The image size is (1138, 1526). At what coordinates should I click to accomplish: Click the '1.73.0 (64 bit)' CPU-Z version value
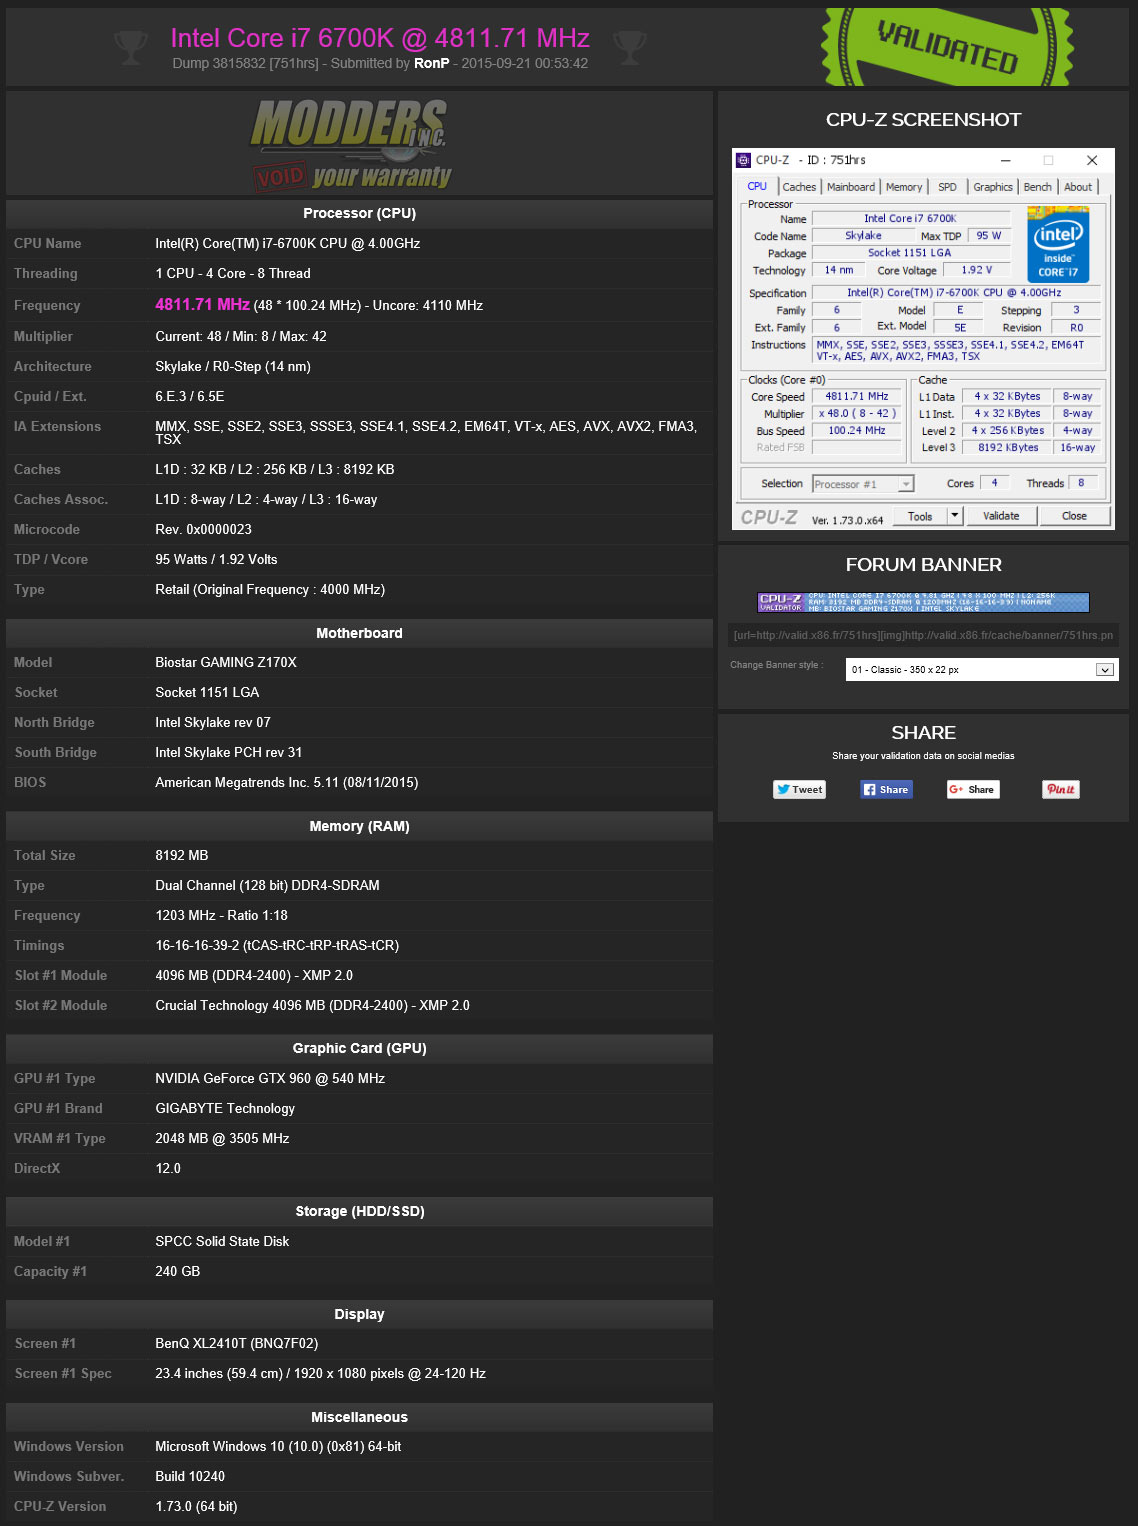[196, 1506]
